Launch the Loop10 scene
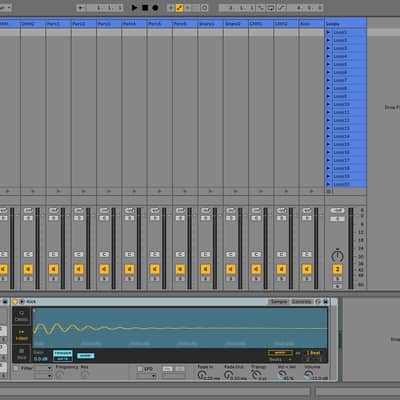This screenshot has width=400, height=400. click(328, 104)
